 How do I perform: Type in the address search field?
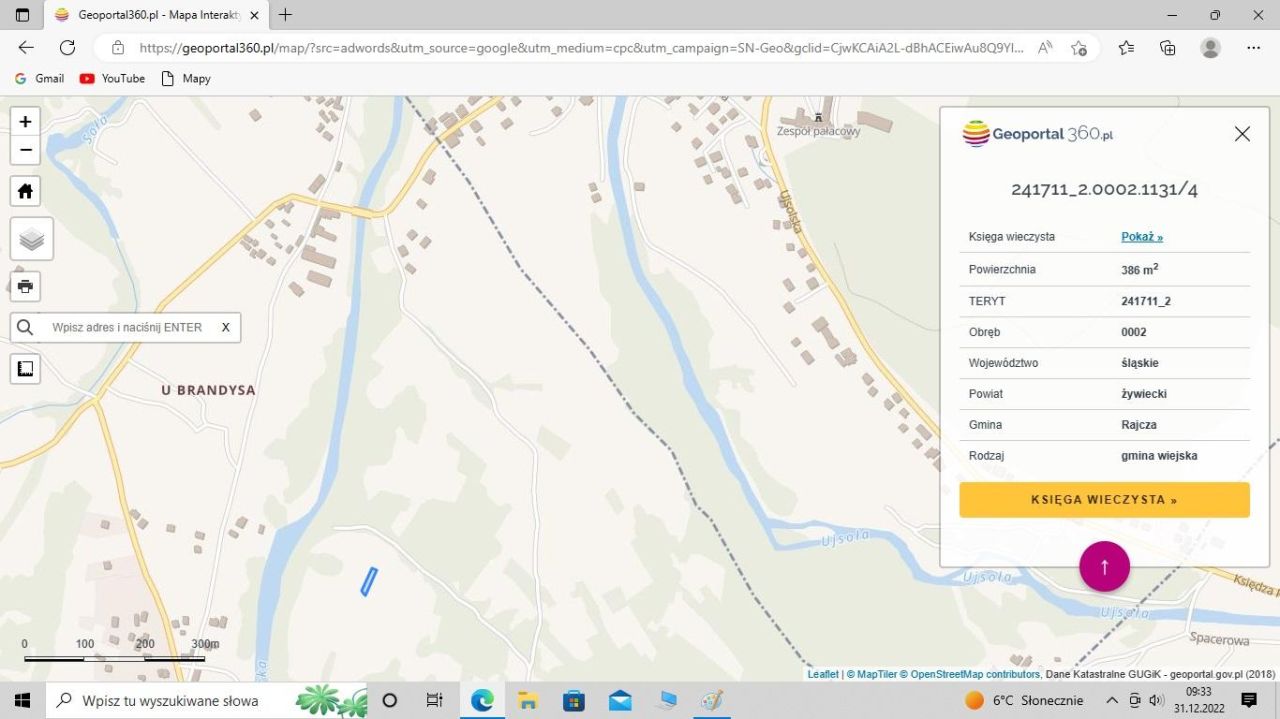pos(127,327)
